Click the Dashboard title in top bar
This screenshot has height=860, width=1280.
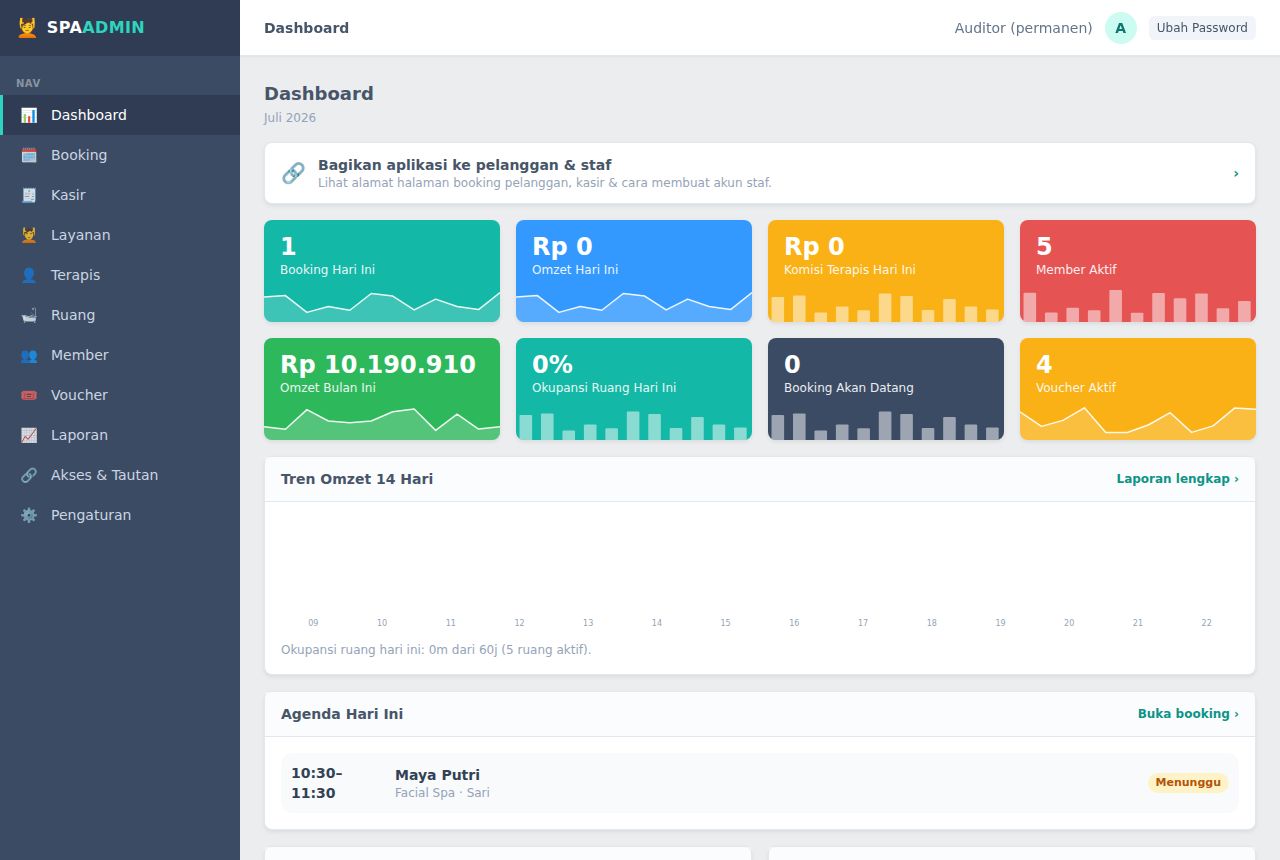306,28
